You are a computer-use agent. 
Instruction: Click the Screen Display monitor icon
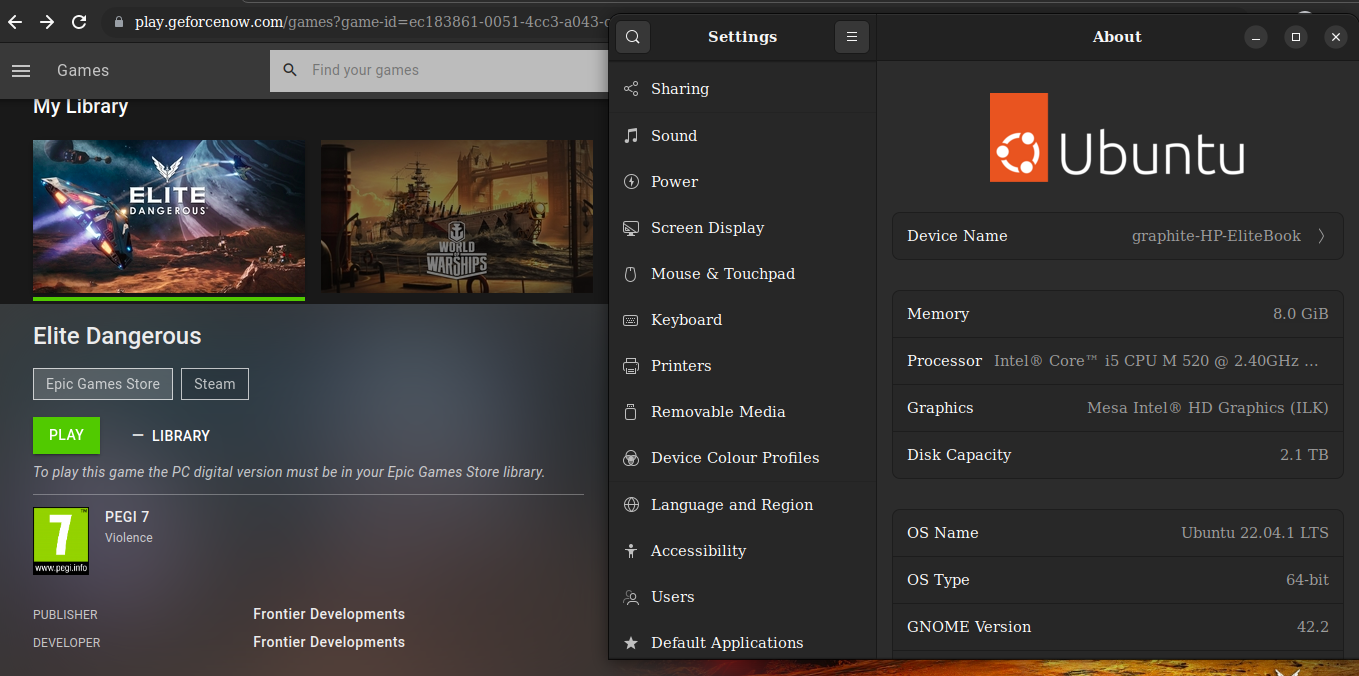[x=631, y=228]
